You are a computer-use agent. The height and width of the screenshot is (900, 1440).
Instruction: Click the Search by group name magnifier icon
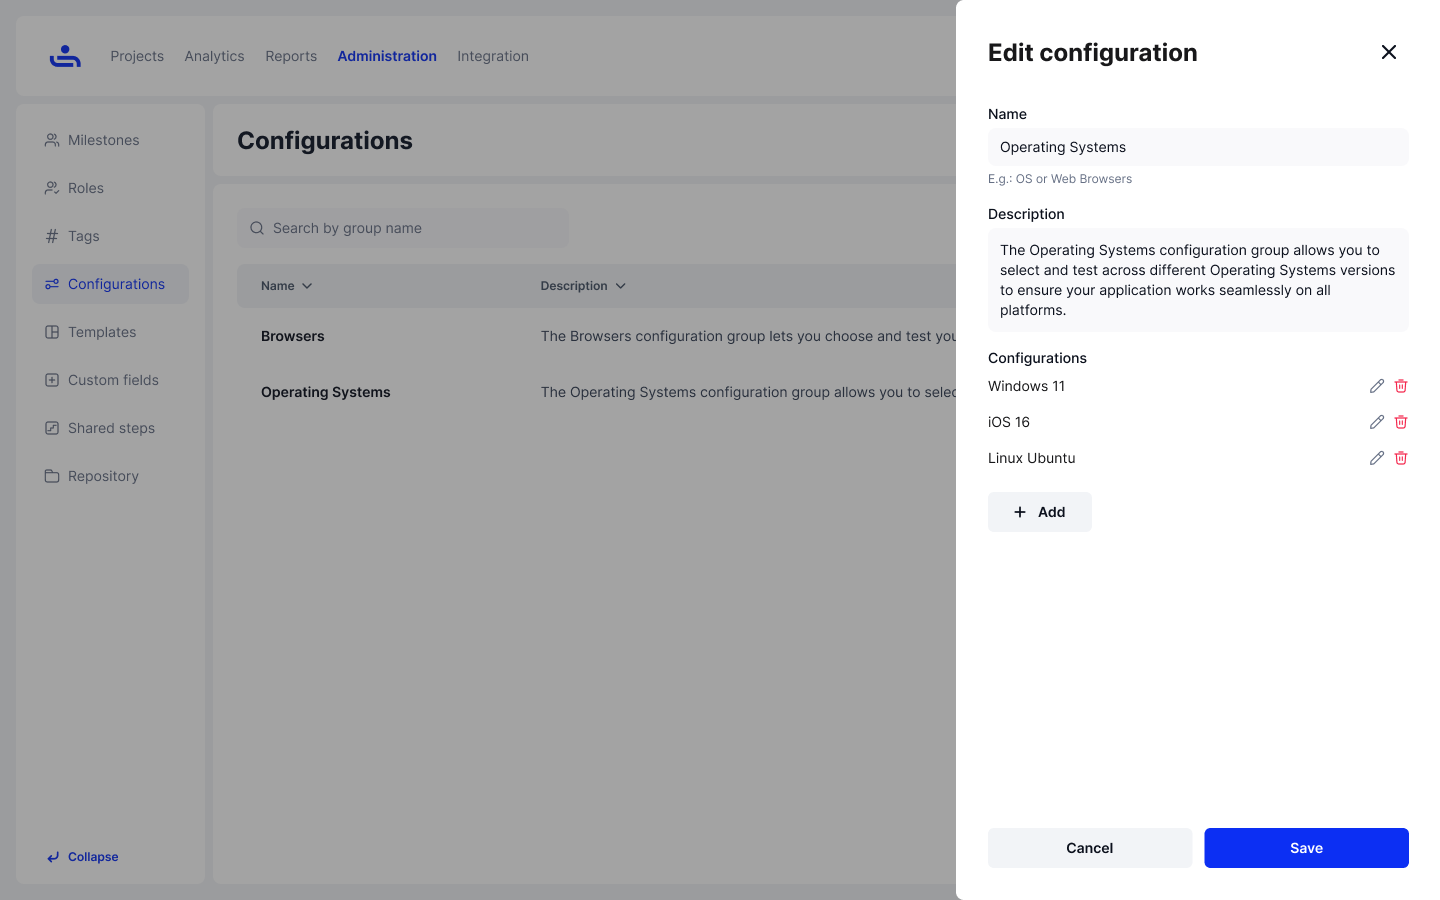[257, 228]
